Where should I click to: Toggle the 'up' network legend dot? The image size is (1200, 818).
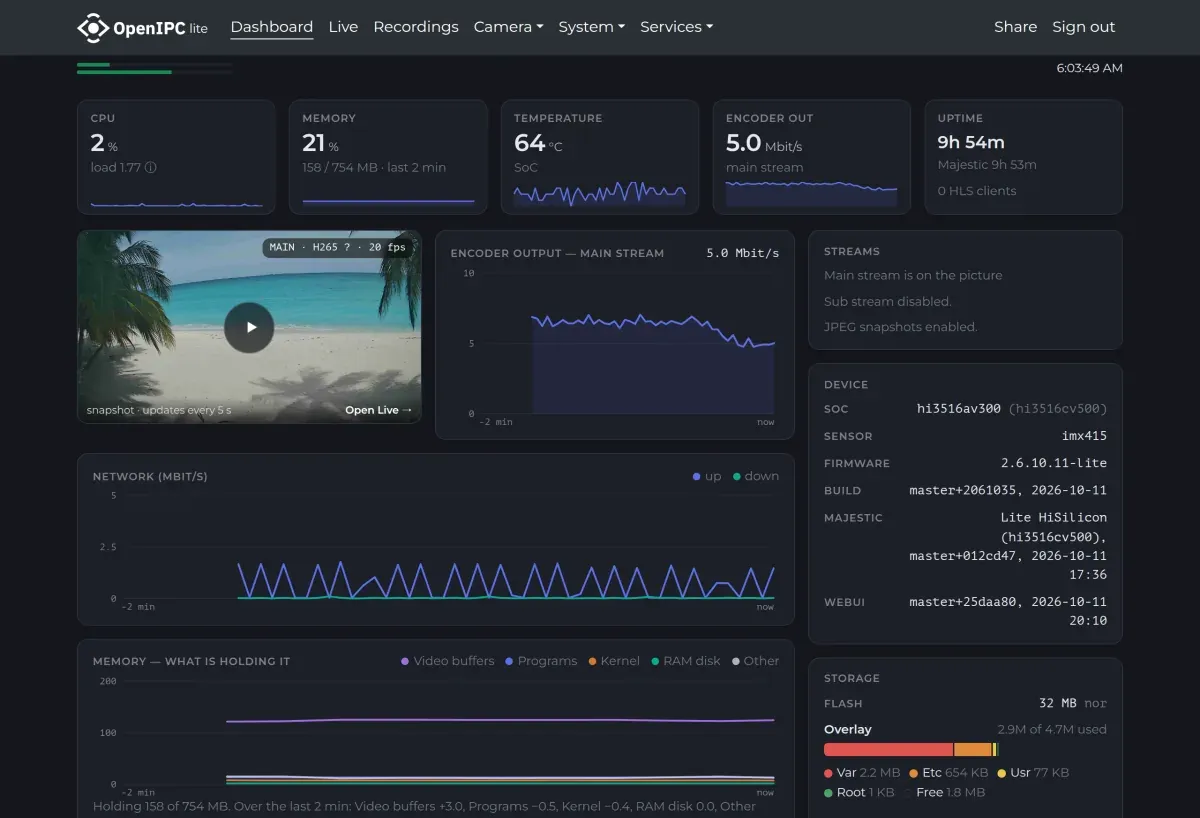click(x=696, y=477)
